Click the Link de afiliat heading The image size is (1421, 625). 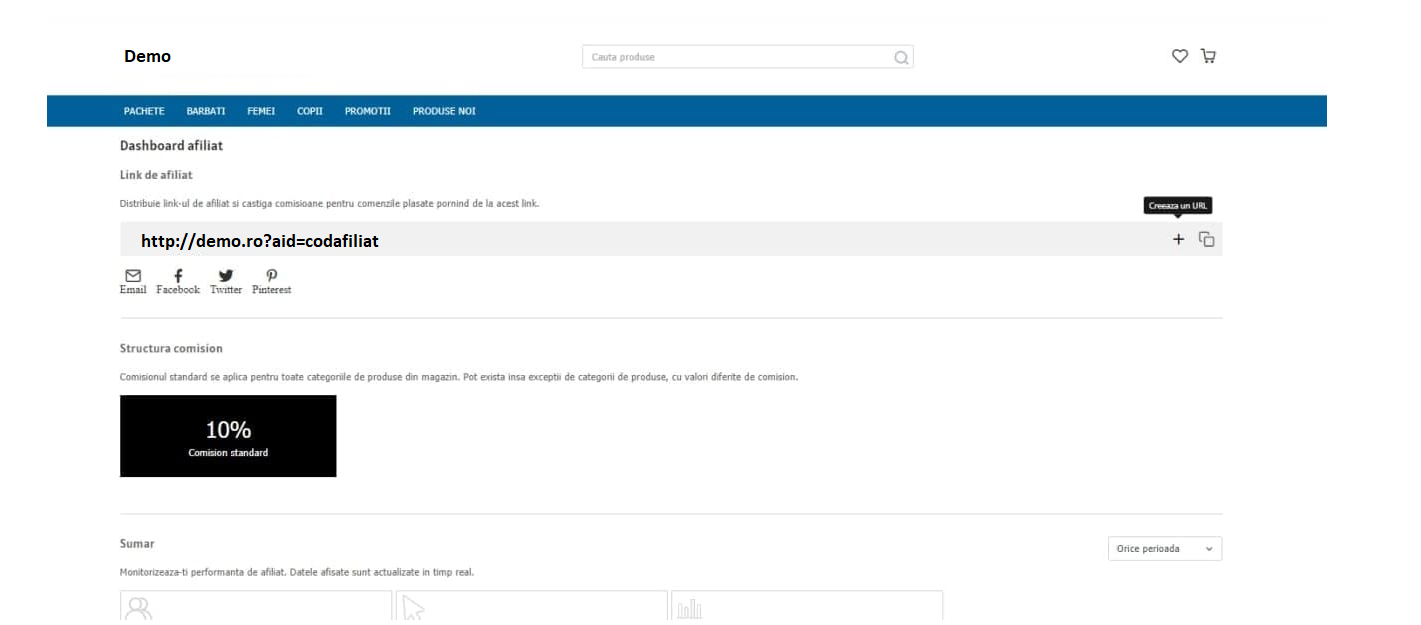[x=156, y=175]
